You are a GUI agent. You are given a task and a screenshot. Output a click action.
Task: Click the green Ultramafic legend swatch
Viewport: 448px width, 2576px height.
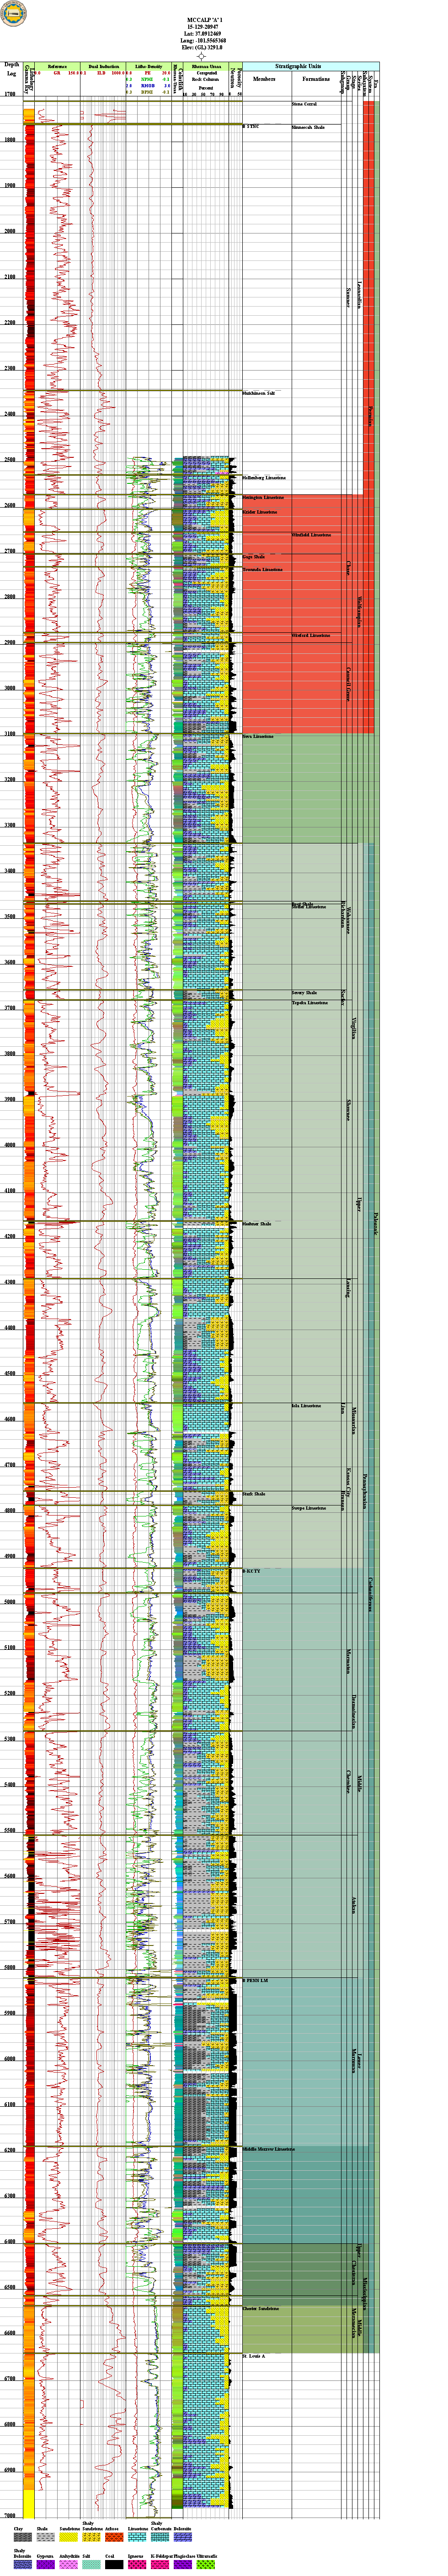point(206,2565)
